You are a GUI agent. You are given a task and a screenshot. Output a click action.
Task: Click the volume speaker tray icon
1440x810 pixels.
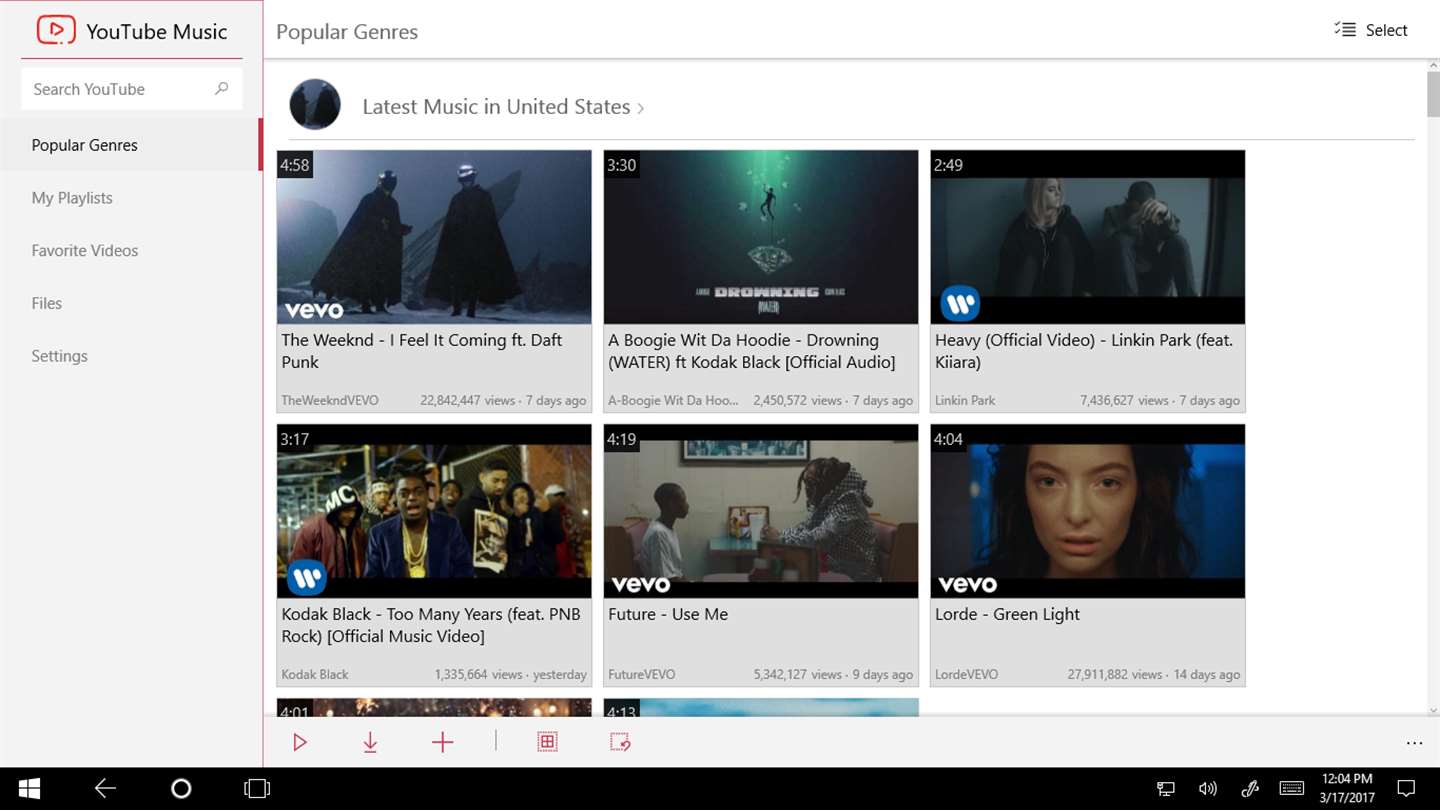coord(1208,789)
